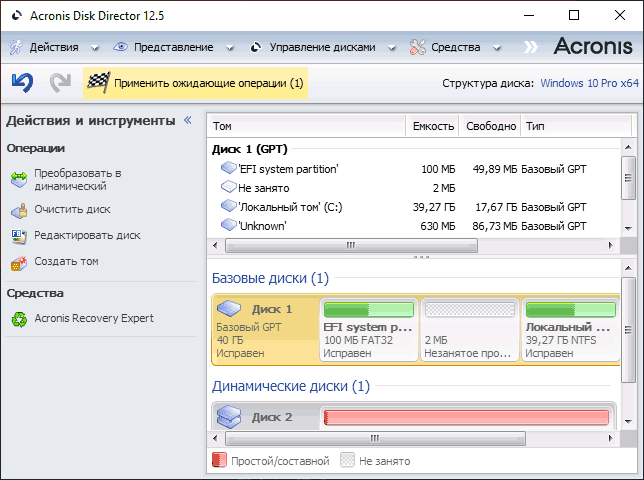Click the Edit disk icon
The image size is (644, 480).
click(19, 236)
